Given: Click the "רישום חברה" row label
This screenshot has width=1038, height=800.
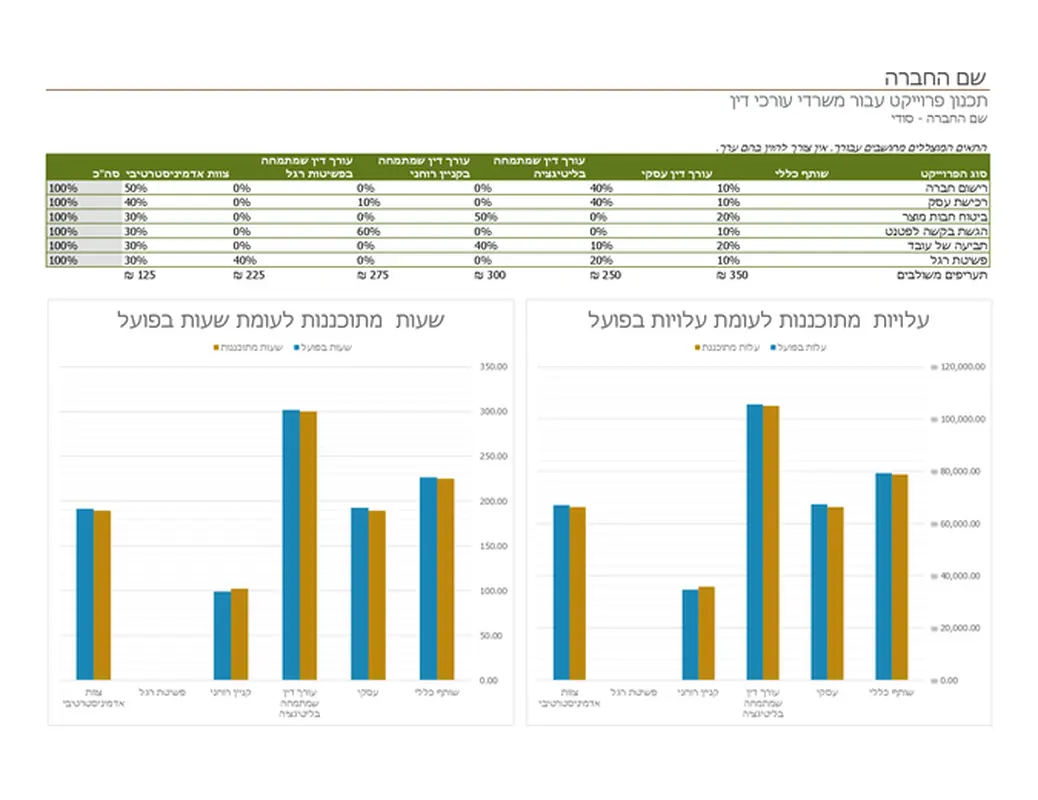Looking at the screenshot, I should point(960,187).
